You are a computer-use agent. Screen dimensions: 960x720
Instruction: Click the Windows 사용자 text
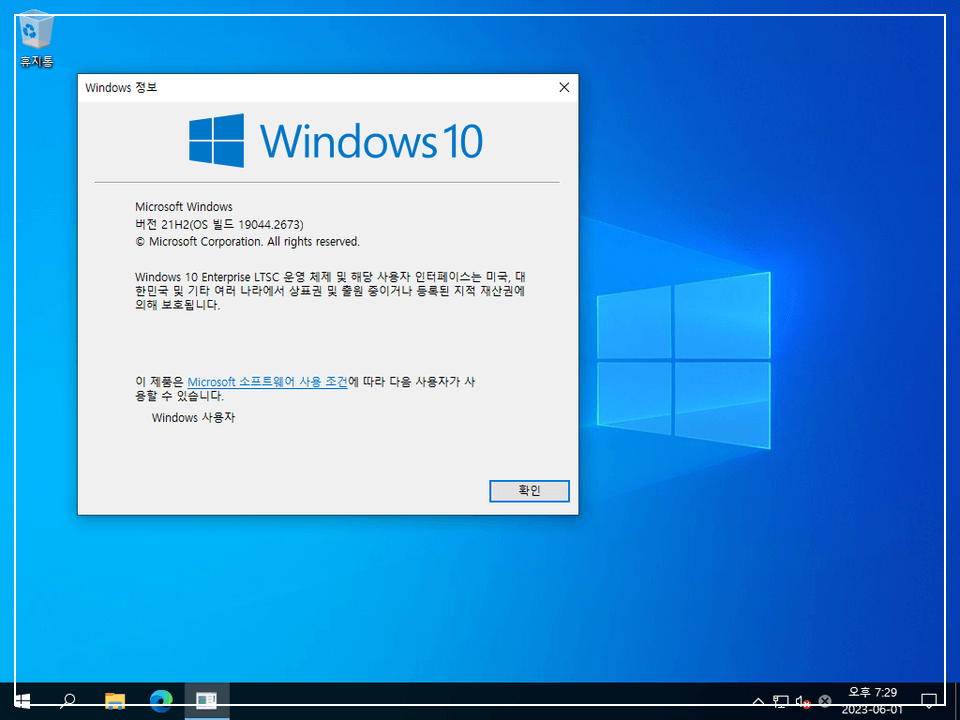click(x=196, y=417)
